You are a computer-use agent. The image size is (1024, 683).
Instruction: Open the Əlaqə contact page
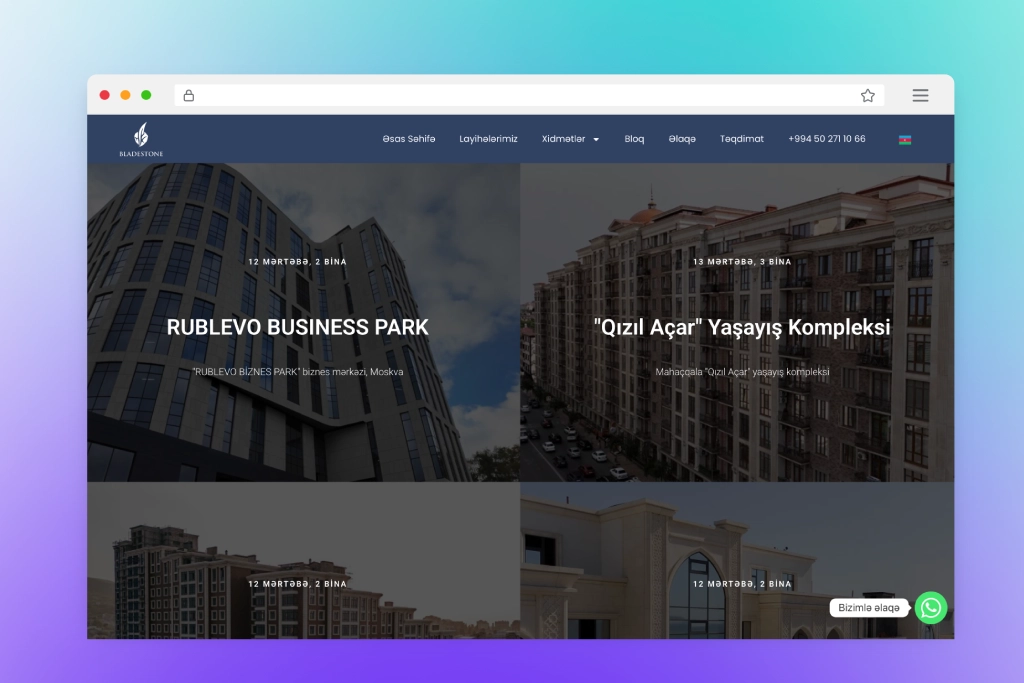click(682, 139)
